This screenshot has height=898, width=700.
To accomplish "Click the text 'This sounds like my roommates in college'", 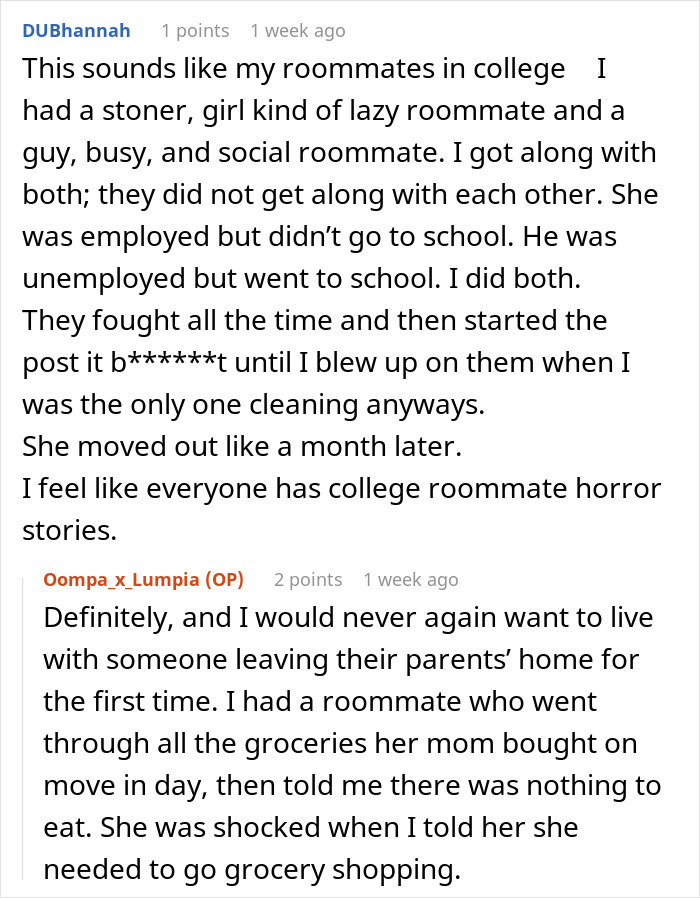I will point(293,70).
